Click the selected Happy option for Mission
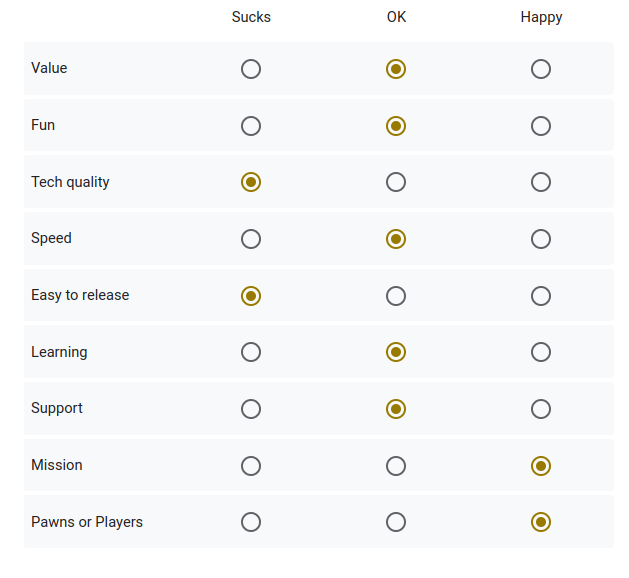Screen dimensions: 629x578 [541, 466]
